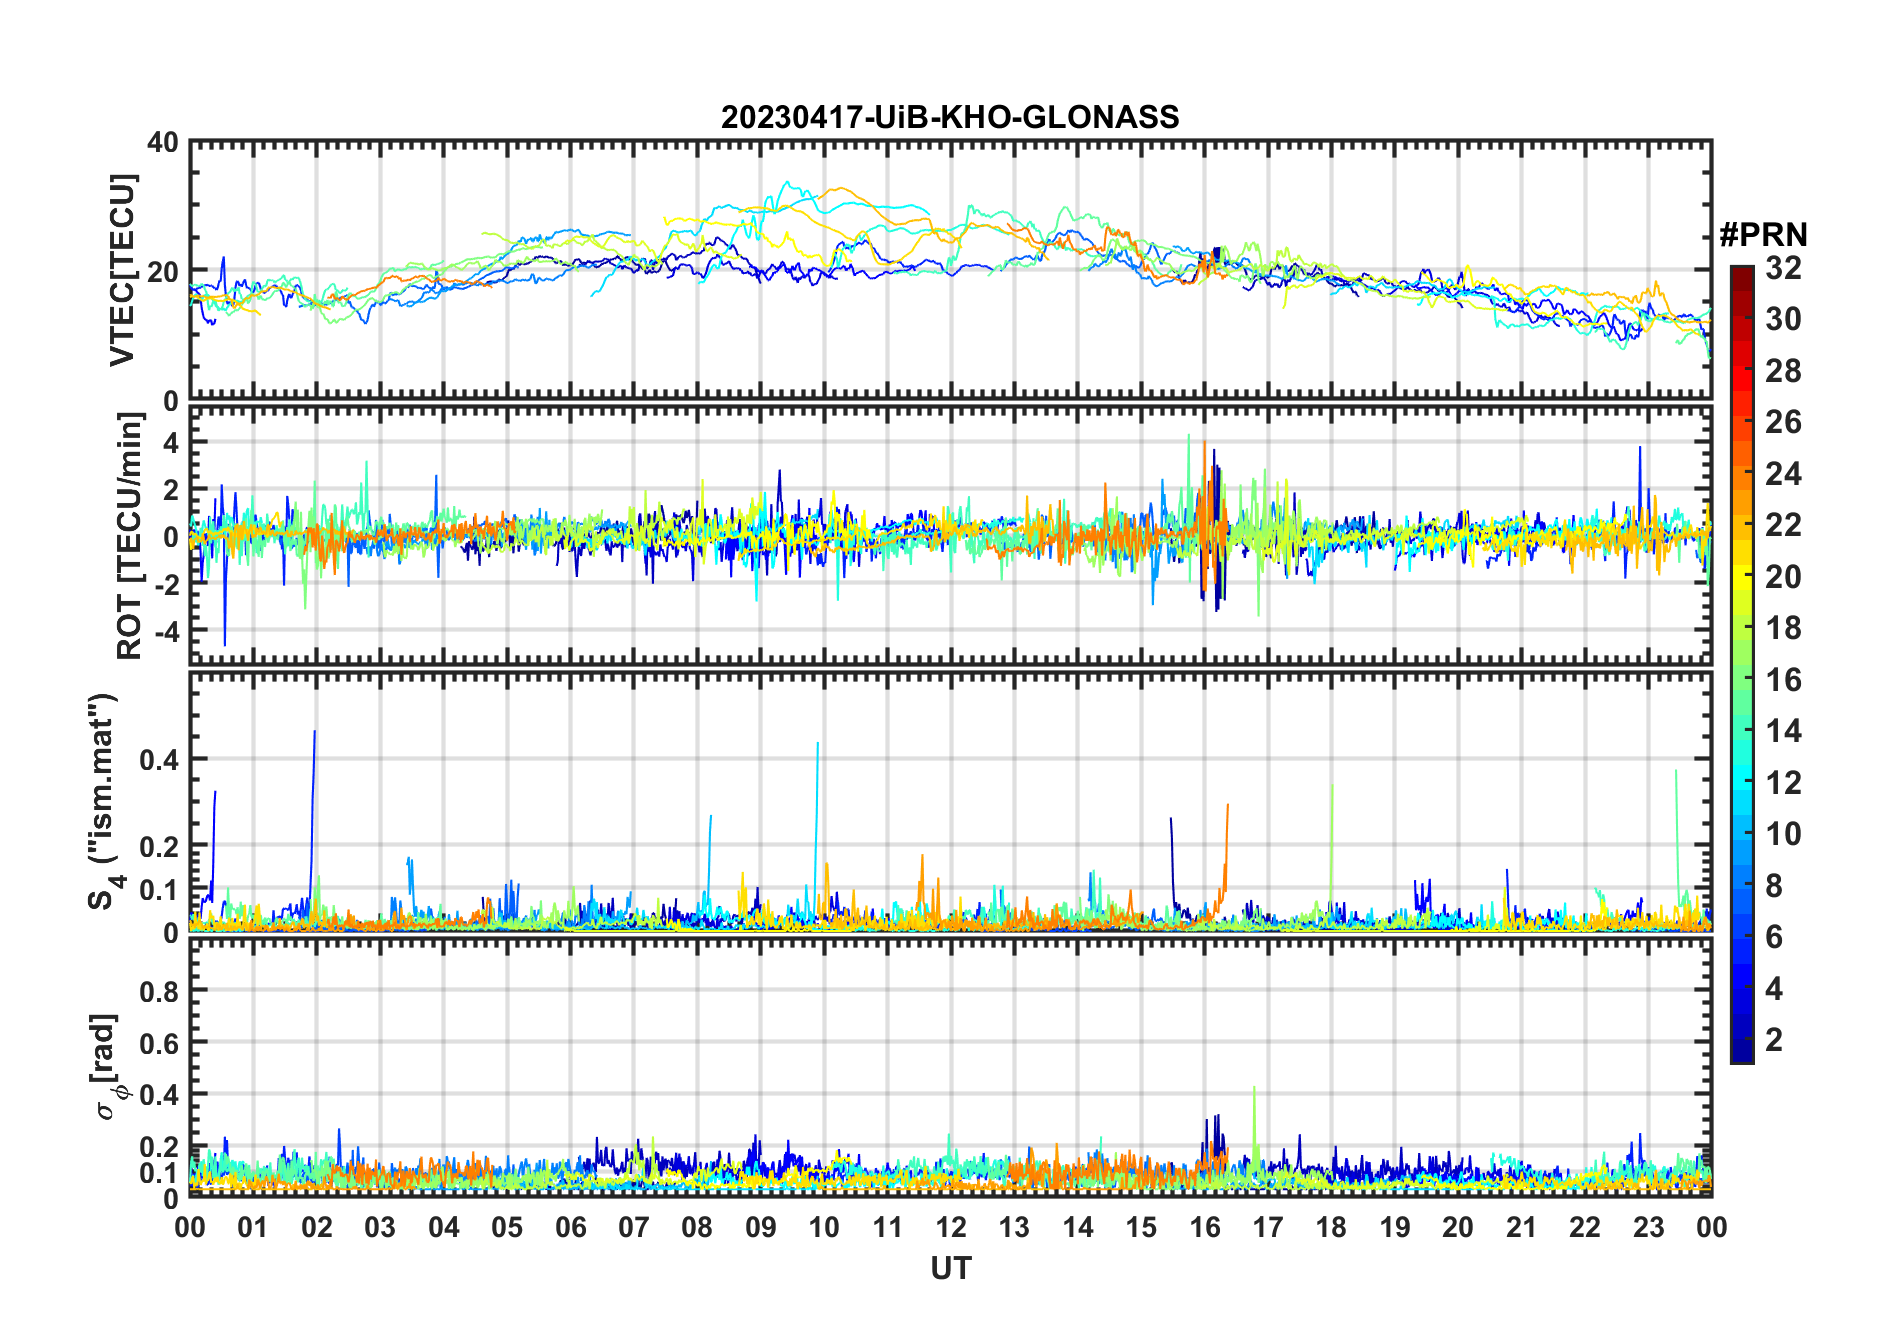Image resolution: width=1902 pixels, height=1330 pixels.
Task: Click UT axis tick label 09
Action: tap(761, 1228)
